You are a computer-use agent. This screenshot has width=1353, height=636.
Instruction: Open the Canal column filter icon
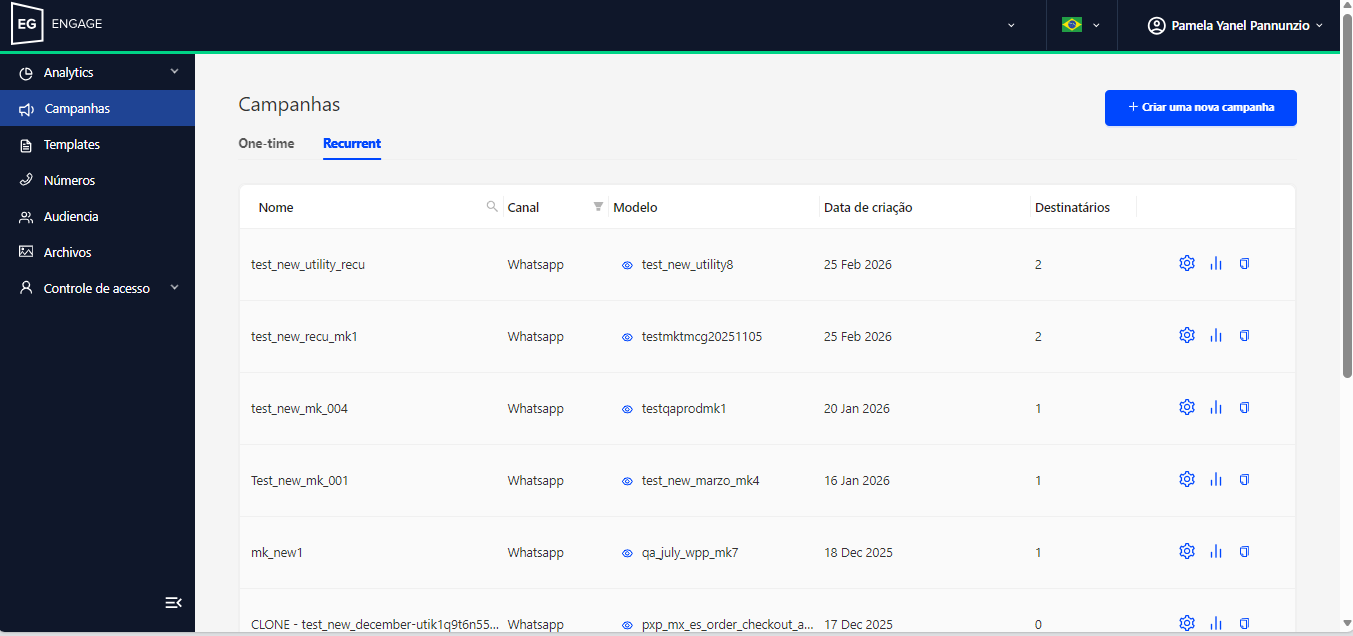point(598,207)
